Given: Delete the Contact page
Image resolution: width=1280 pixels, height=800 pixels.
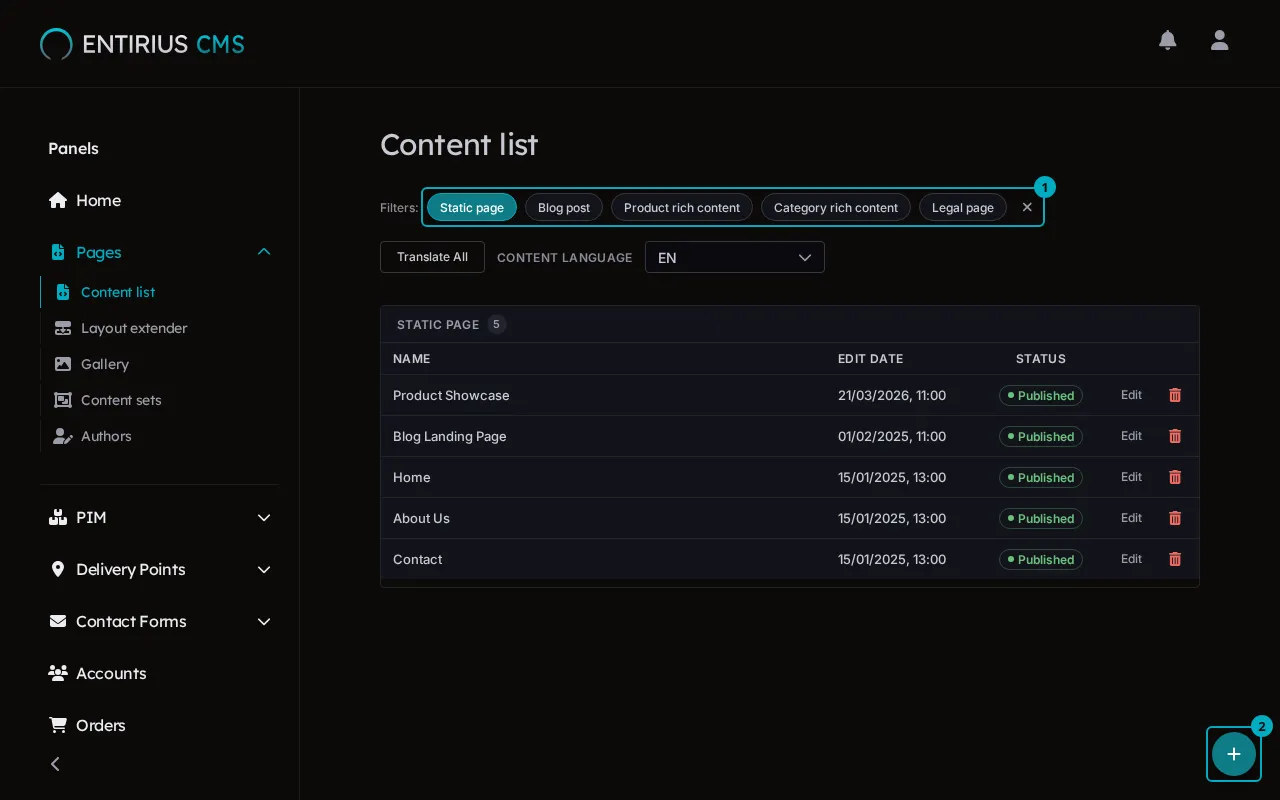Looking at the screenshot, I should pos(1175,559).
